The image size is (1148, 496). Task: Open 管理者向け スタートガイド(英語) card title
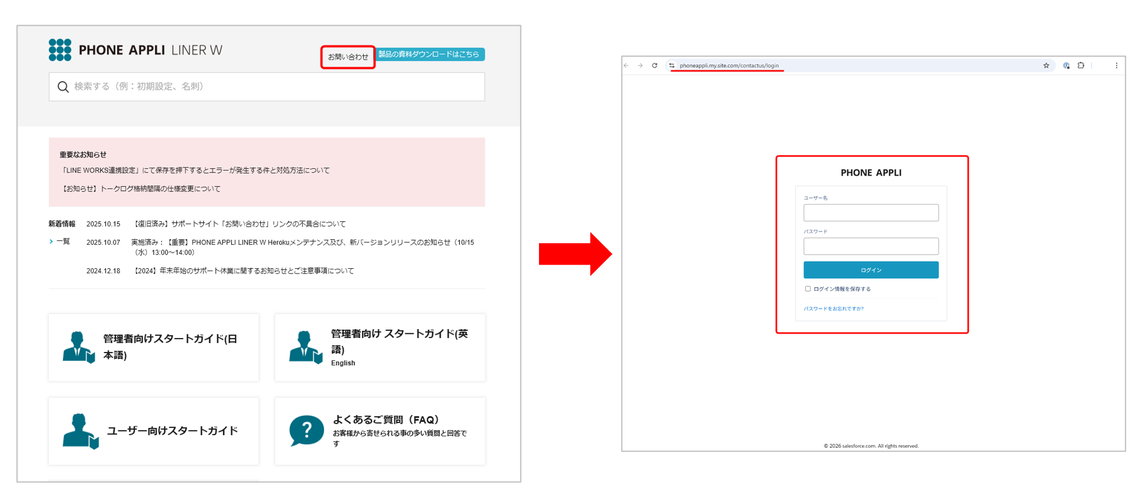pyautogui.click(x=400, y=339)
